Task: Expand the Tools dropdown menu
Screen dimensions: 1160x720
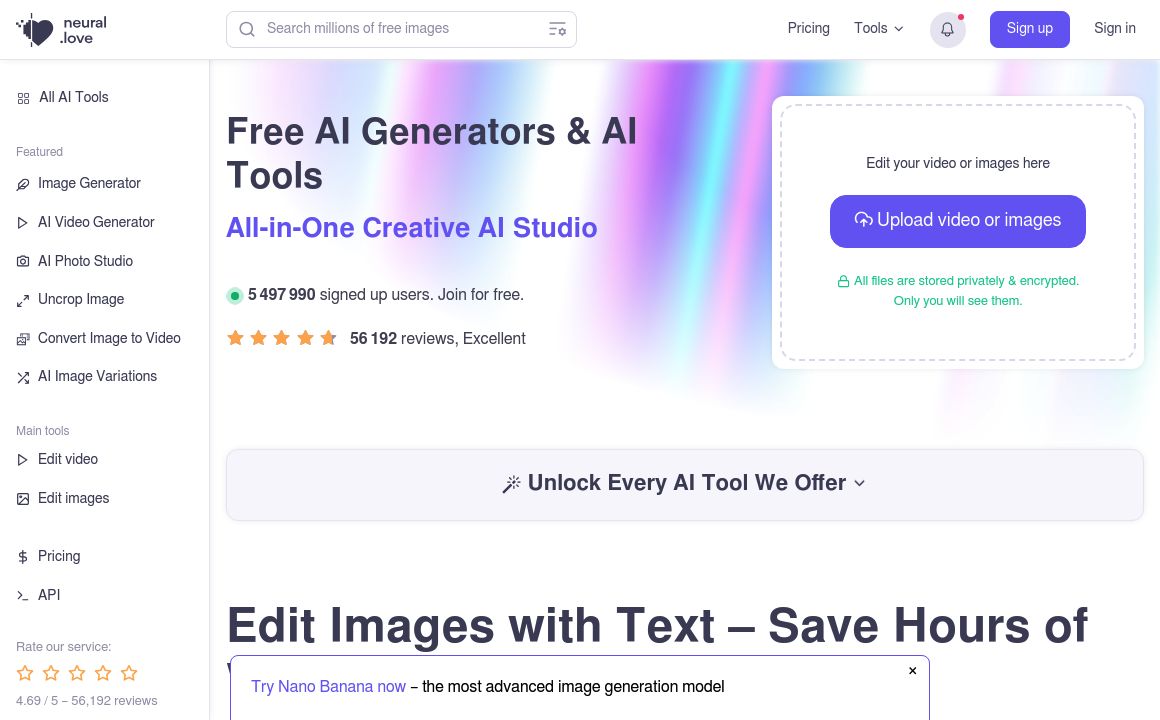Action: (878, 28)
